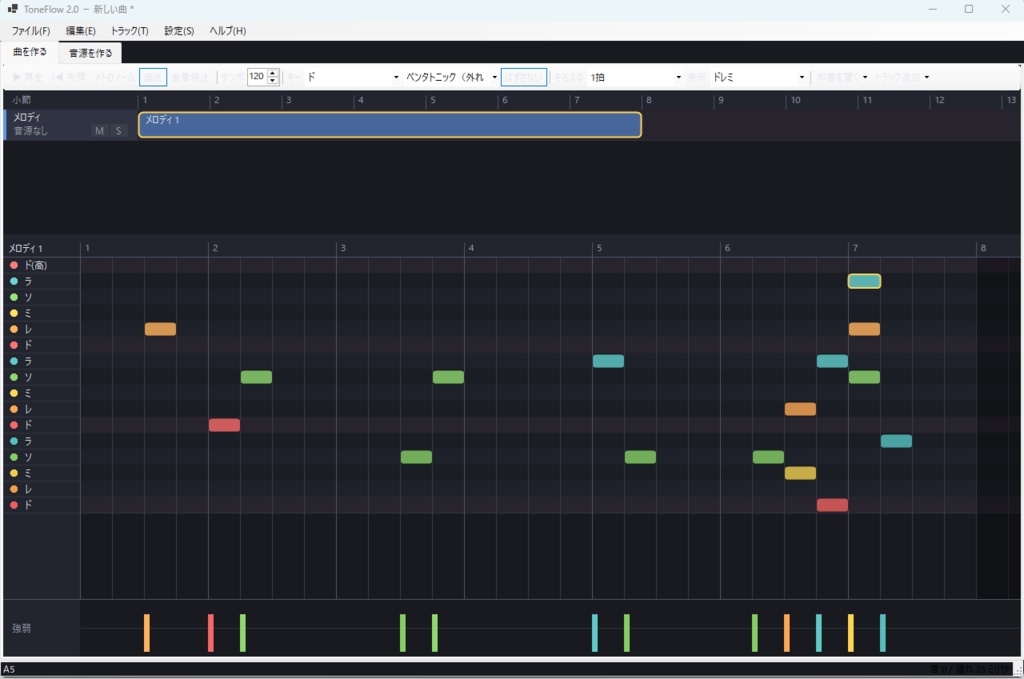Click the first orange velocity bar in 強弱

(x=147, y=633)
